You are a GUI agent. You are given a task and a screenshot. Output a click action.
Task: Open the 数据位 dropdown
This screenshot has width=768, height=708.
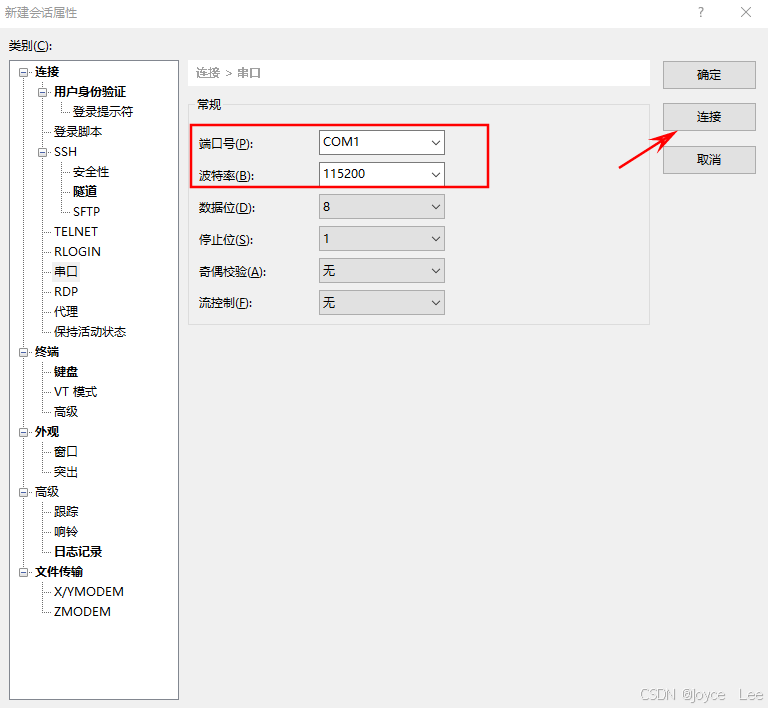[x=382, y=207]
